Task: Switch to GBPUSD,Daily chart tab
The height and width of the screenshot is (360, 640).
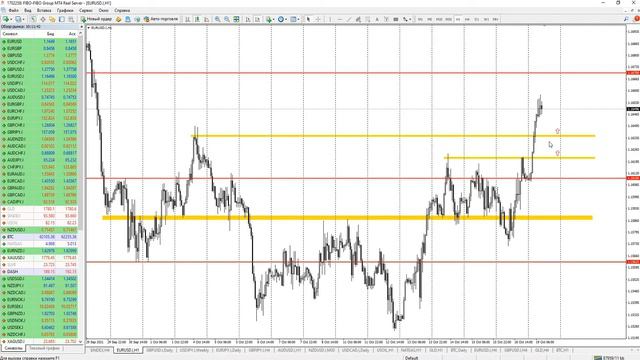Action: point(160,350)
